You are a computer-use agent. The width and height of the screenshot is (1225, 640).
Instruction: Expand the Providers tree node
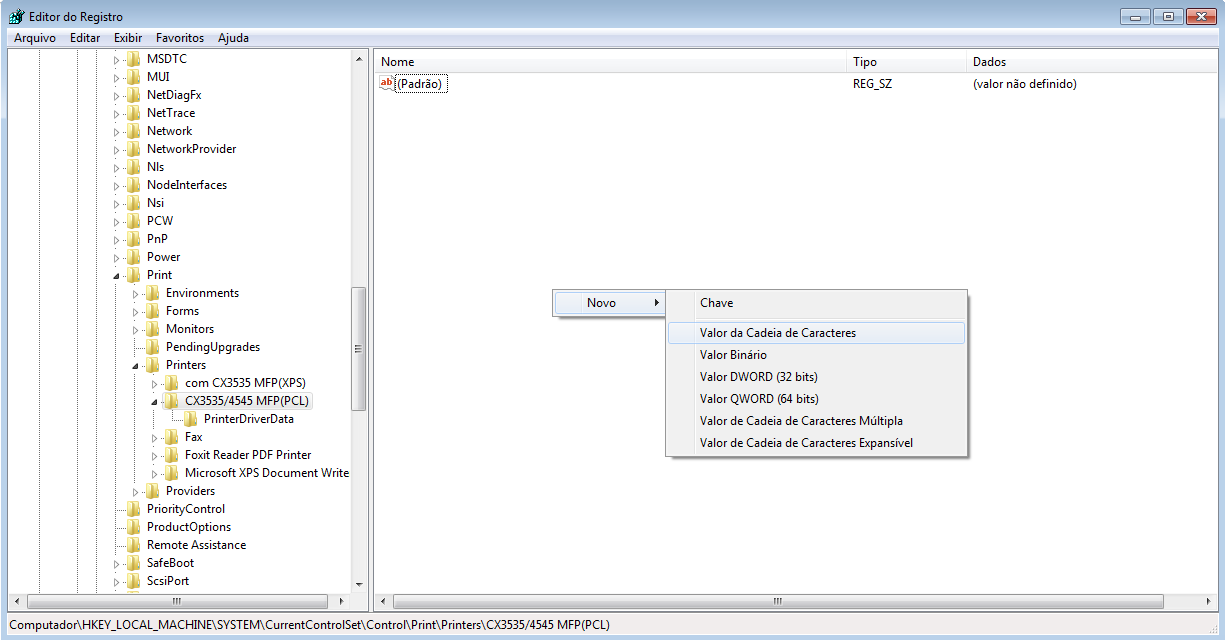pyautogui.click(x=136, y=491)
